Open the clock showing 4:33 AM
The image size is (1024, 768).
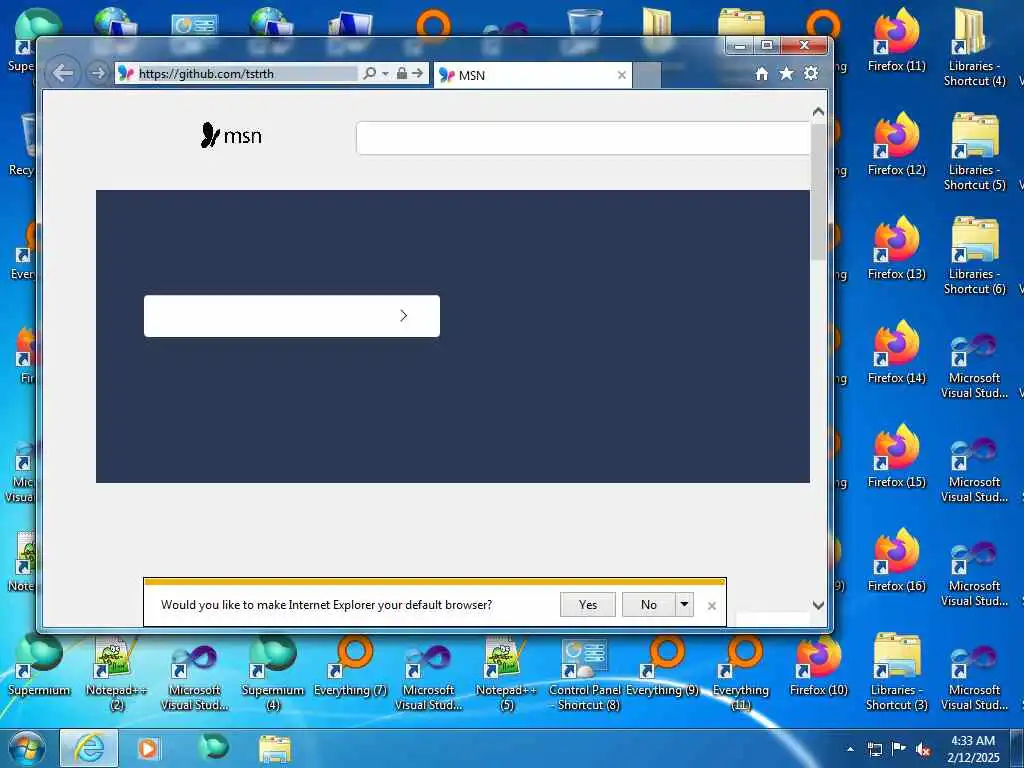(x=973, y=749)
